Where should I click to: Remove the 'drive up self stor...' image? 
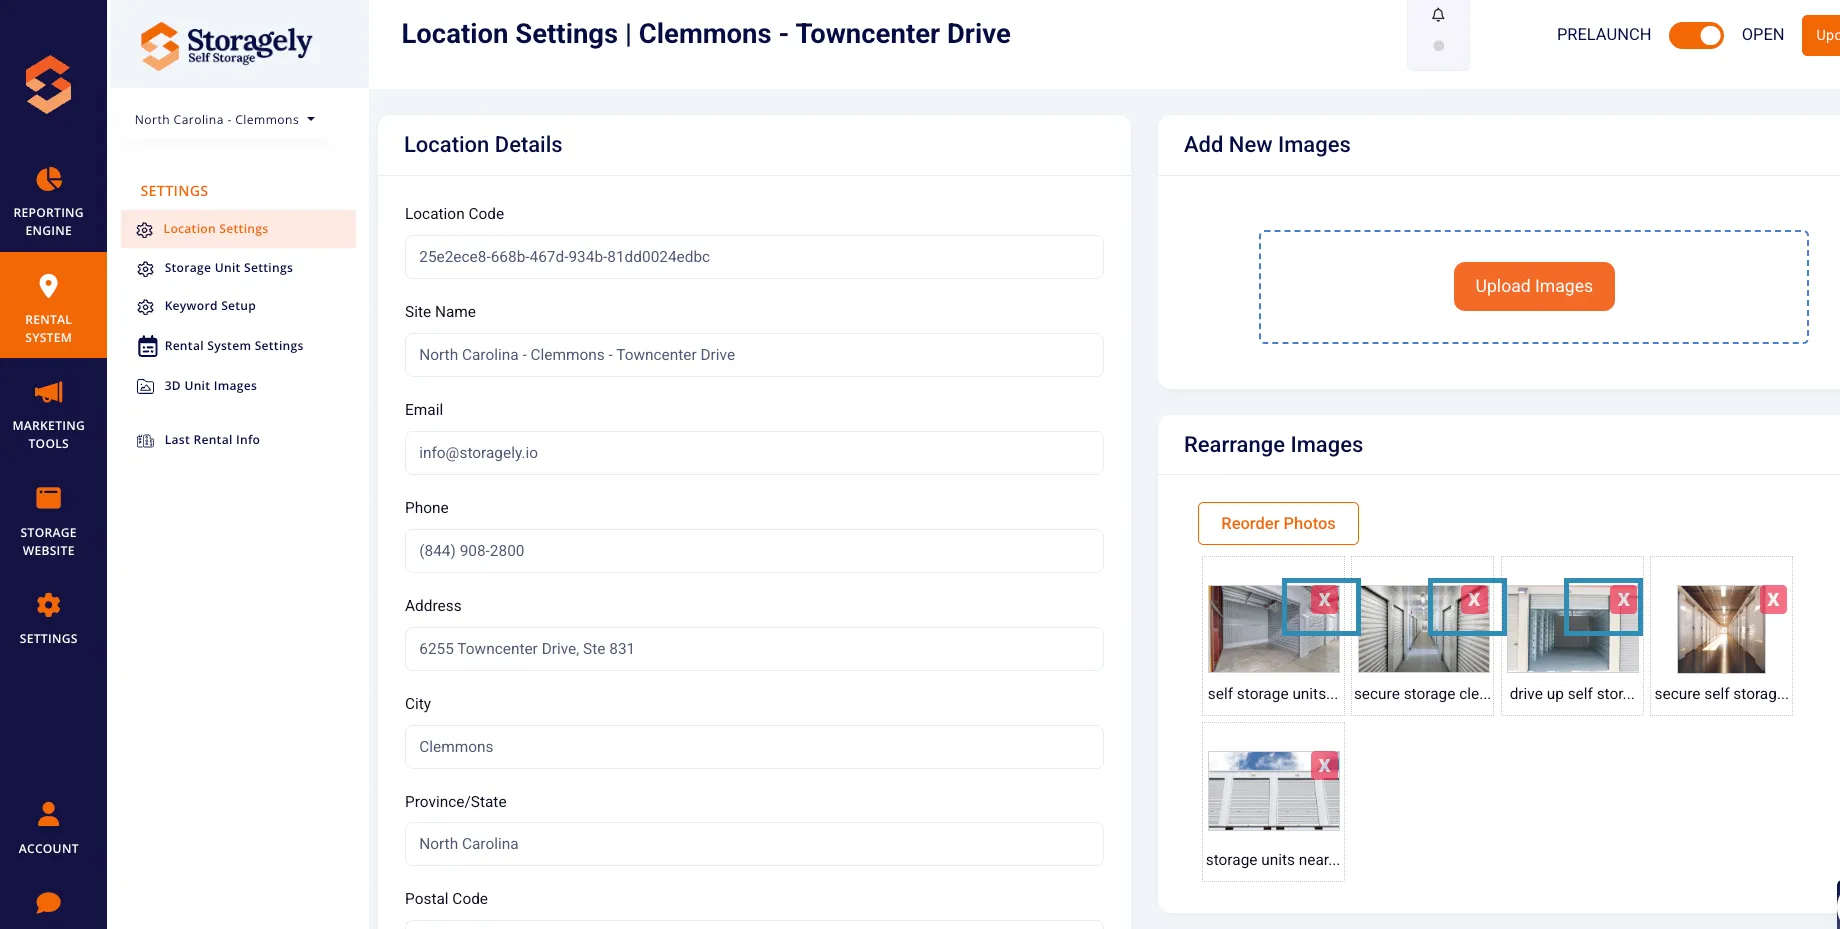[x=1623, y=600]
